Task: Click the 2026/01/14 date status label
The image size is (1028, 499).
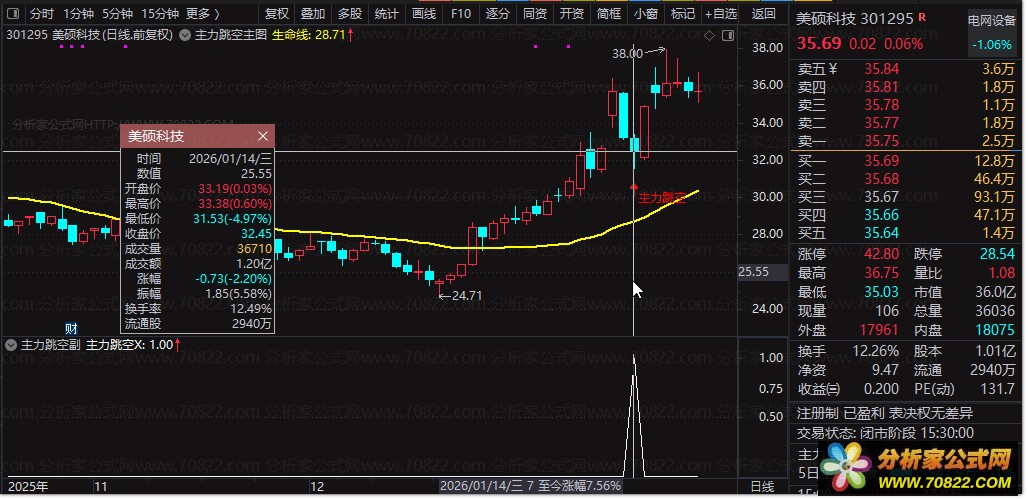Action: tap(530, 486)
